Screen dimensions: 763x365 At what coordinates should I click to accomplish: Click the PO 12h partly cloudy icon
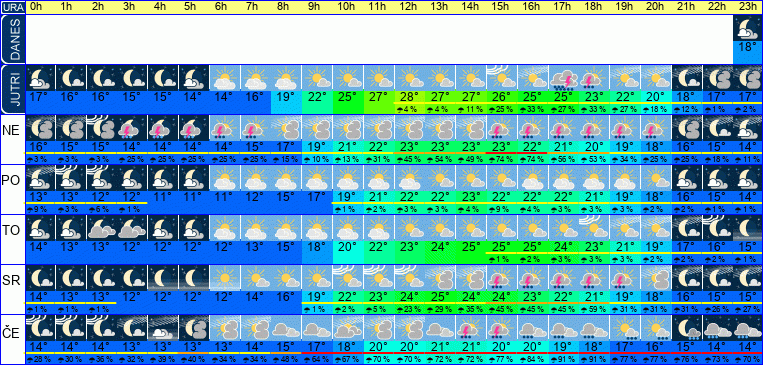409,178
